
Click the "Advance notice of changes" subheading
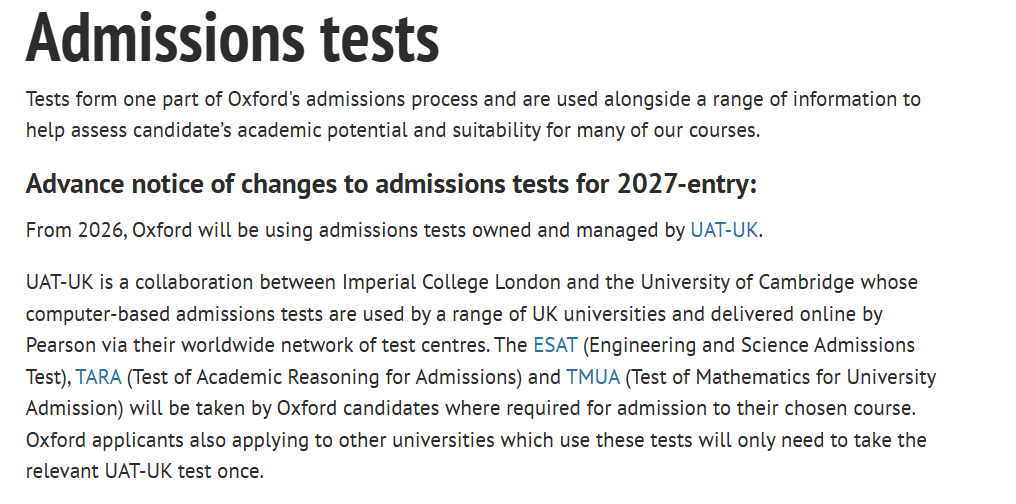[x=230, y=184]
